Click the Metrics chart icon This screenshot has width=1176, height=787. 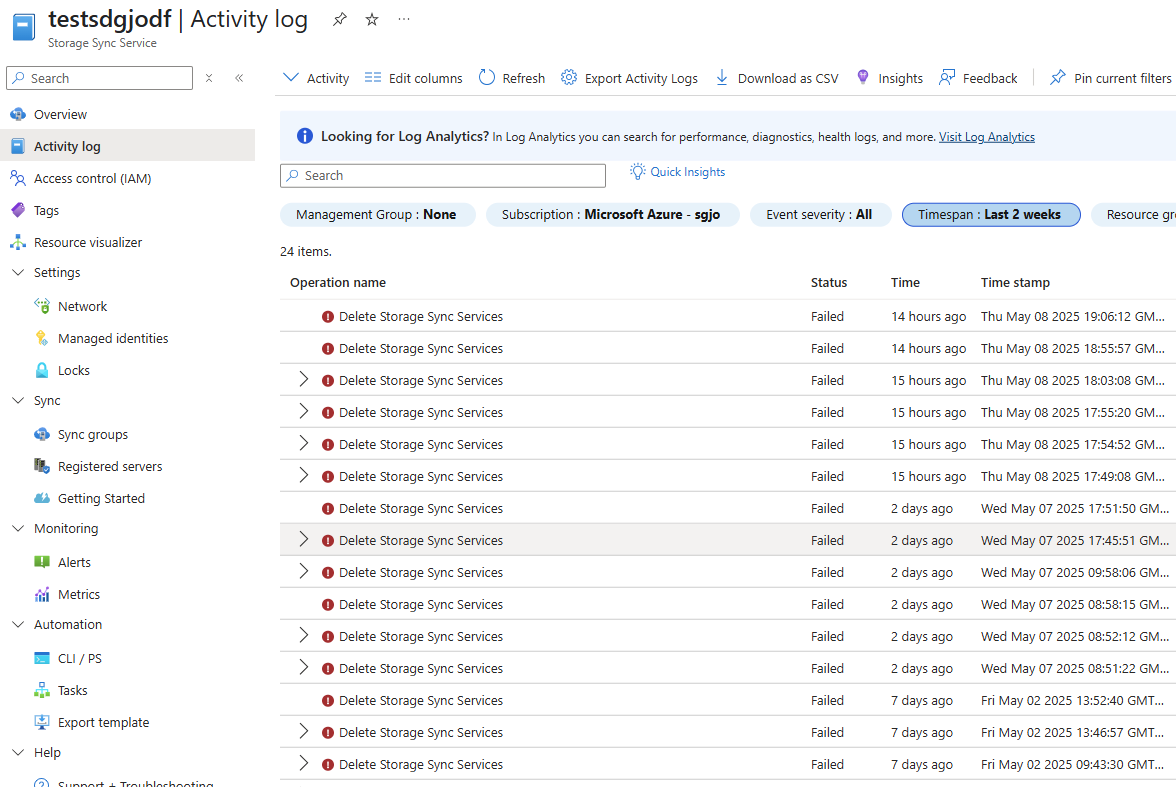coord(42,594)
